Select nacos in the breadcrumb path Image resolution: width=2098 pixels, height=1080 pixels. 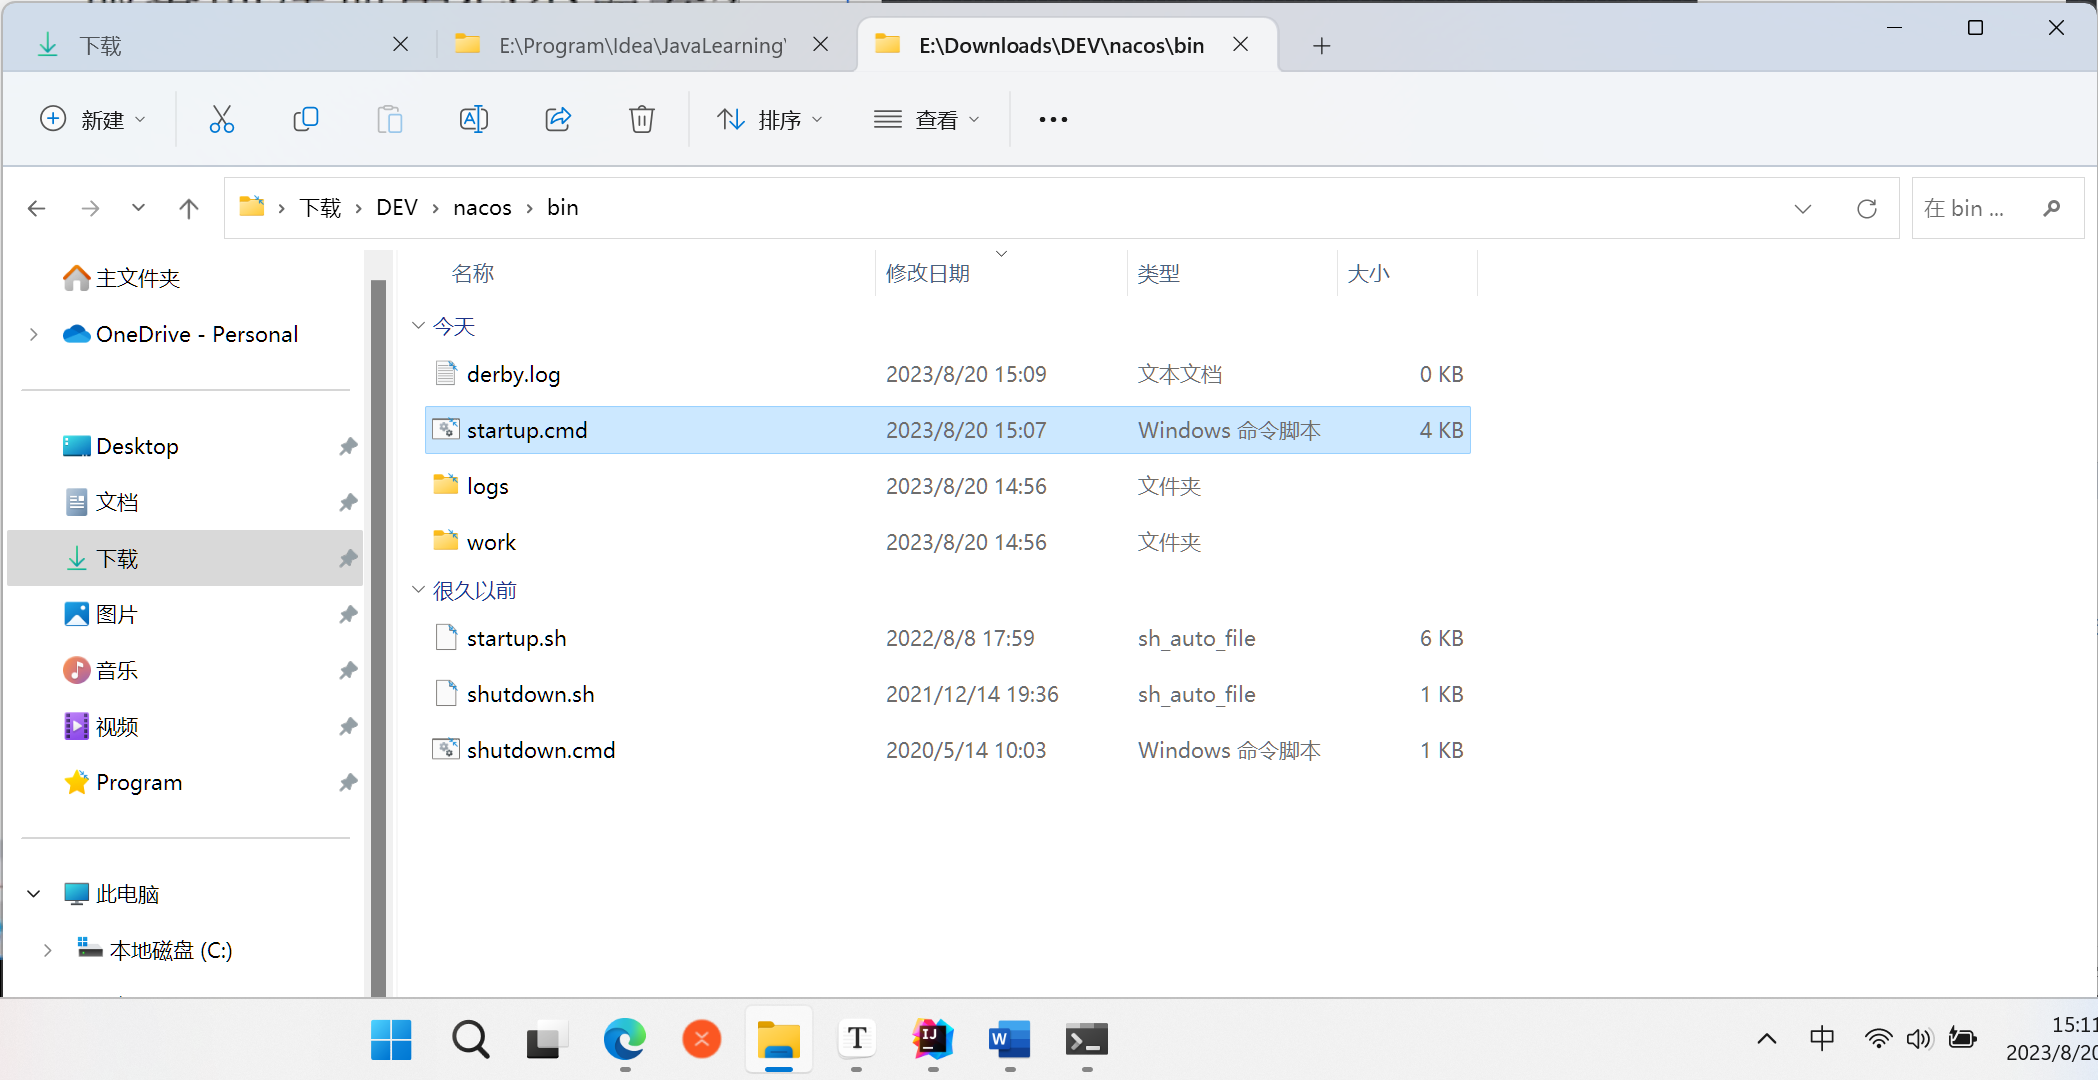pyautogui.click(x=482, y=208)
